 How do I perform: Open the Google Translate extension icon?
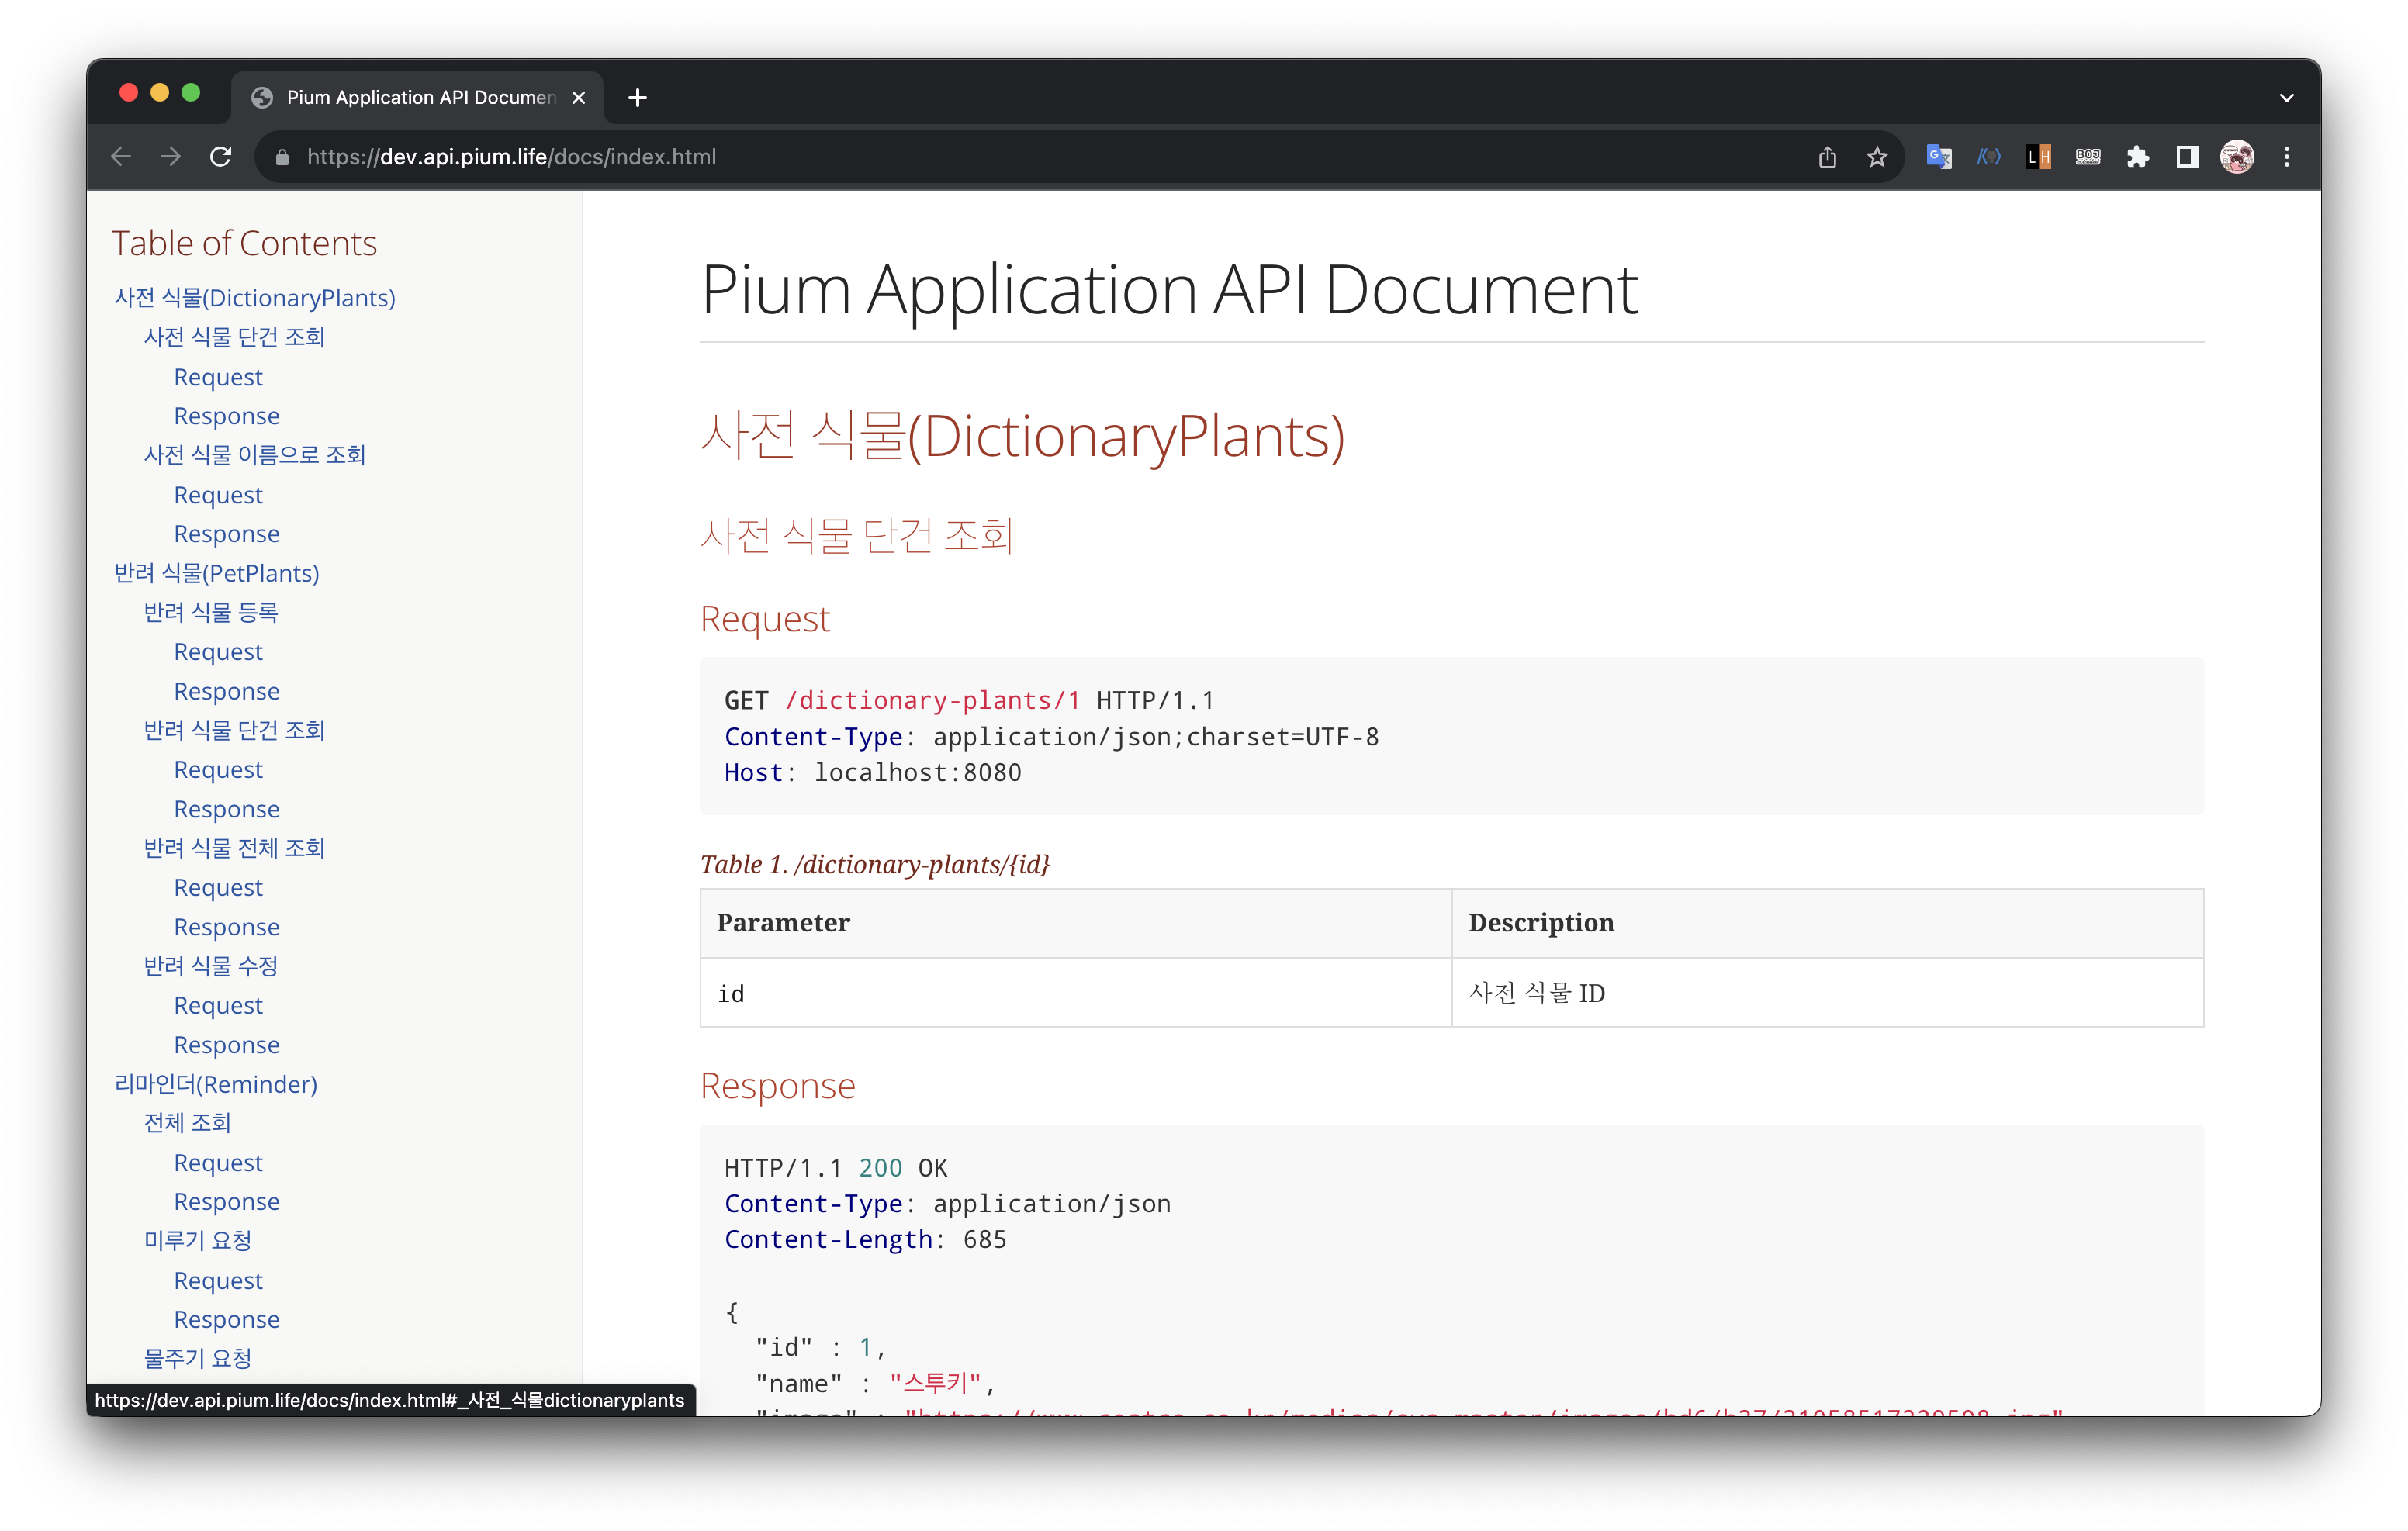pyautogui.click(x=1938, y=157)
